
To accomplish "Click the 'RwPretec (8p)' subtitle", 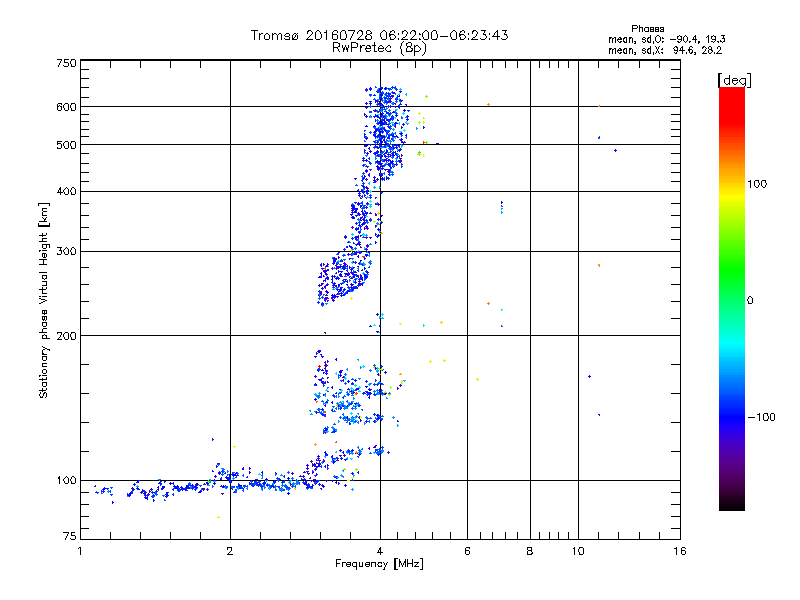I will (379, 48).
